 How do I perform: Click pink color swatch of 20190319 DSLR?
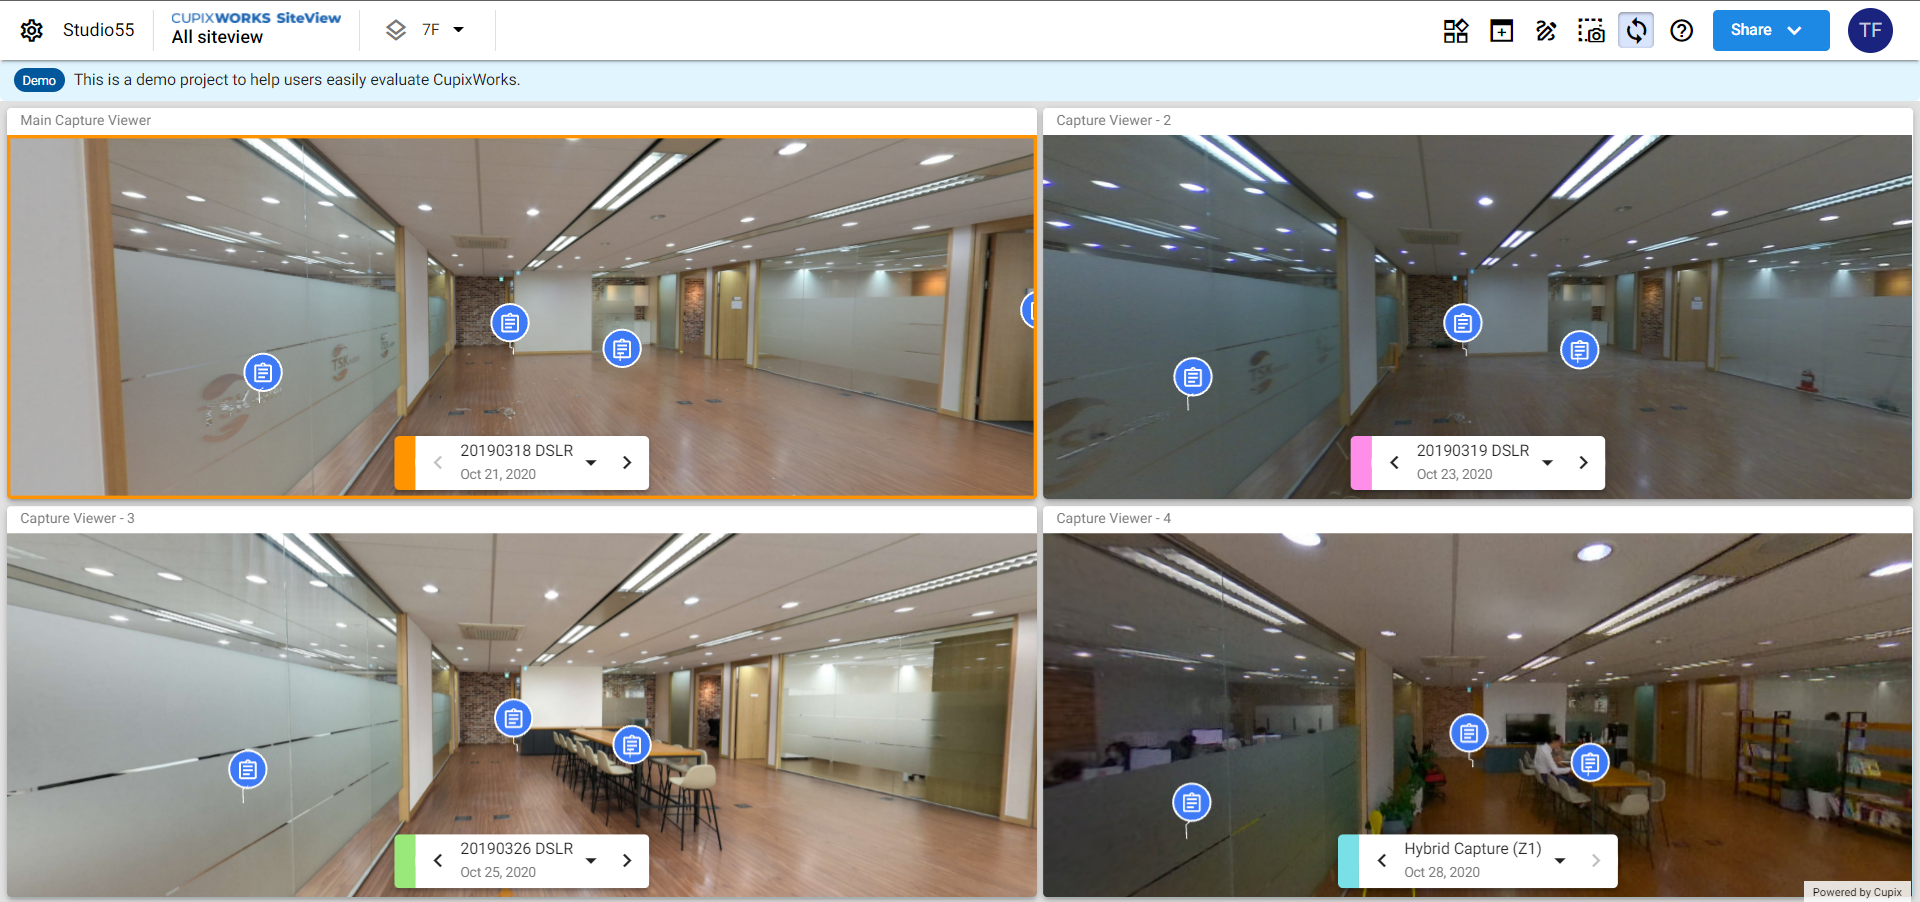coord(1361,463)
